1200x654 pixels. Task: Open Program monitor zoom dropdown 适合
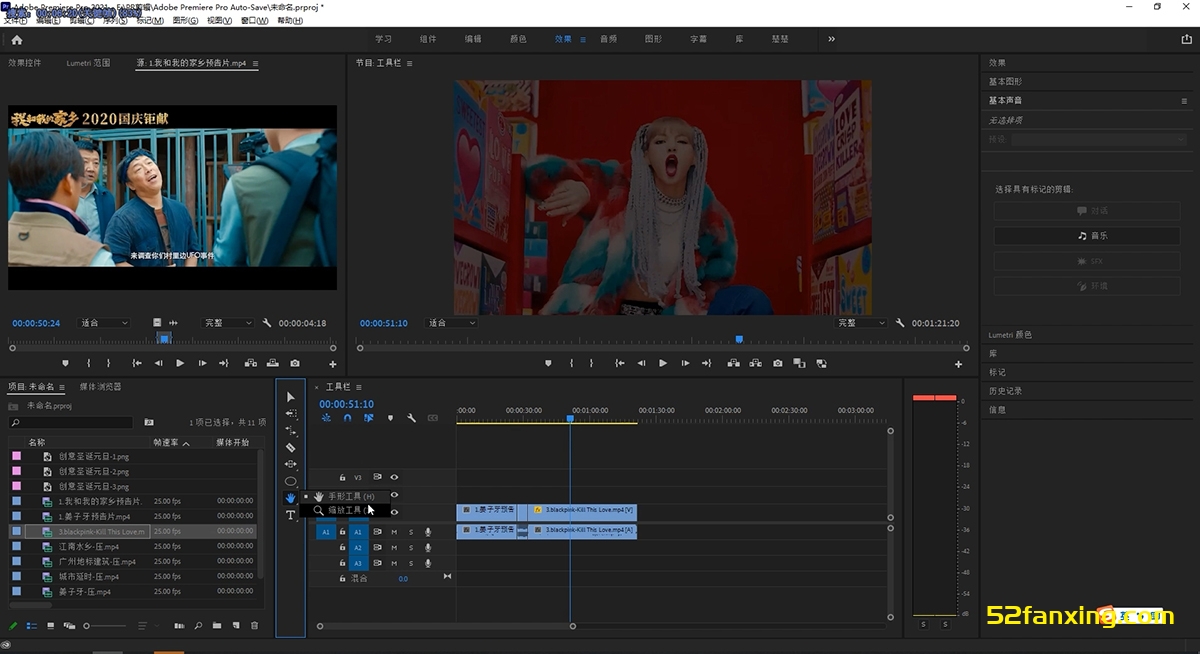pyautogui.click(x=450, y=323)
